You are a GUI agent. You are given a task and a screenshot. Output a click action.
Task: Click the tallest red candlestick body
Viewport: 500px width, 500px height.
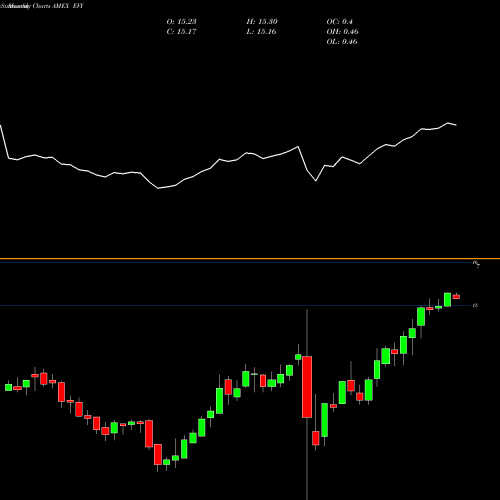pos(307,387)
